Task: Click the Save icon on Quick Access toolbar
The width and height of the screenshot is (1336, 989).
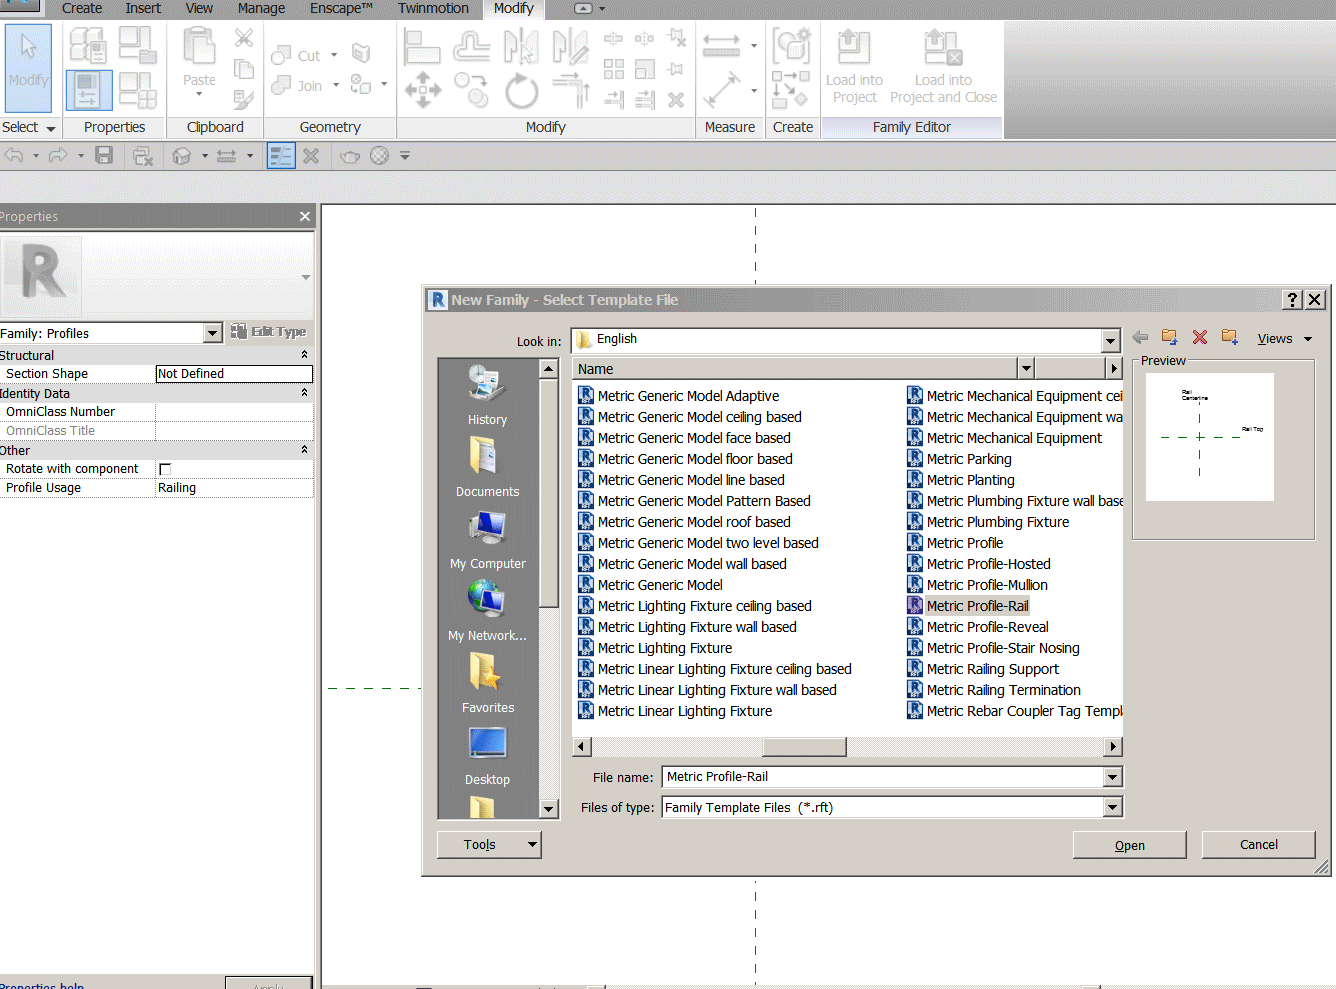Action: (x=104, y=155)
